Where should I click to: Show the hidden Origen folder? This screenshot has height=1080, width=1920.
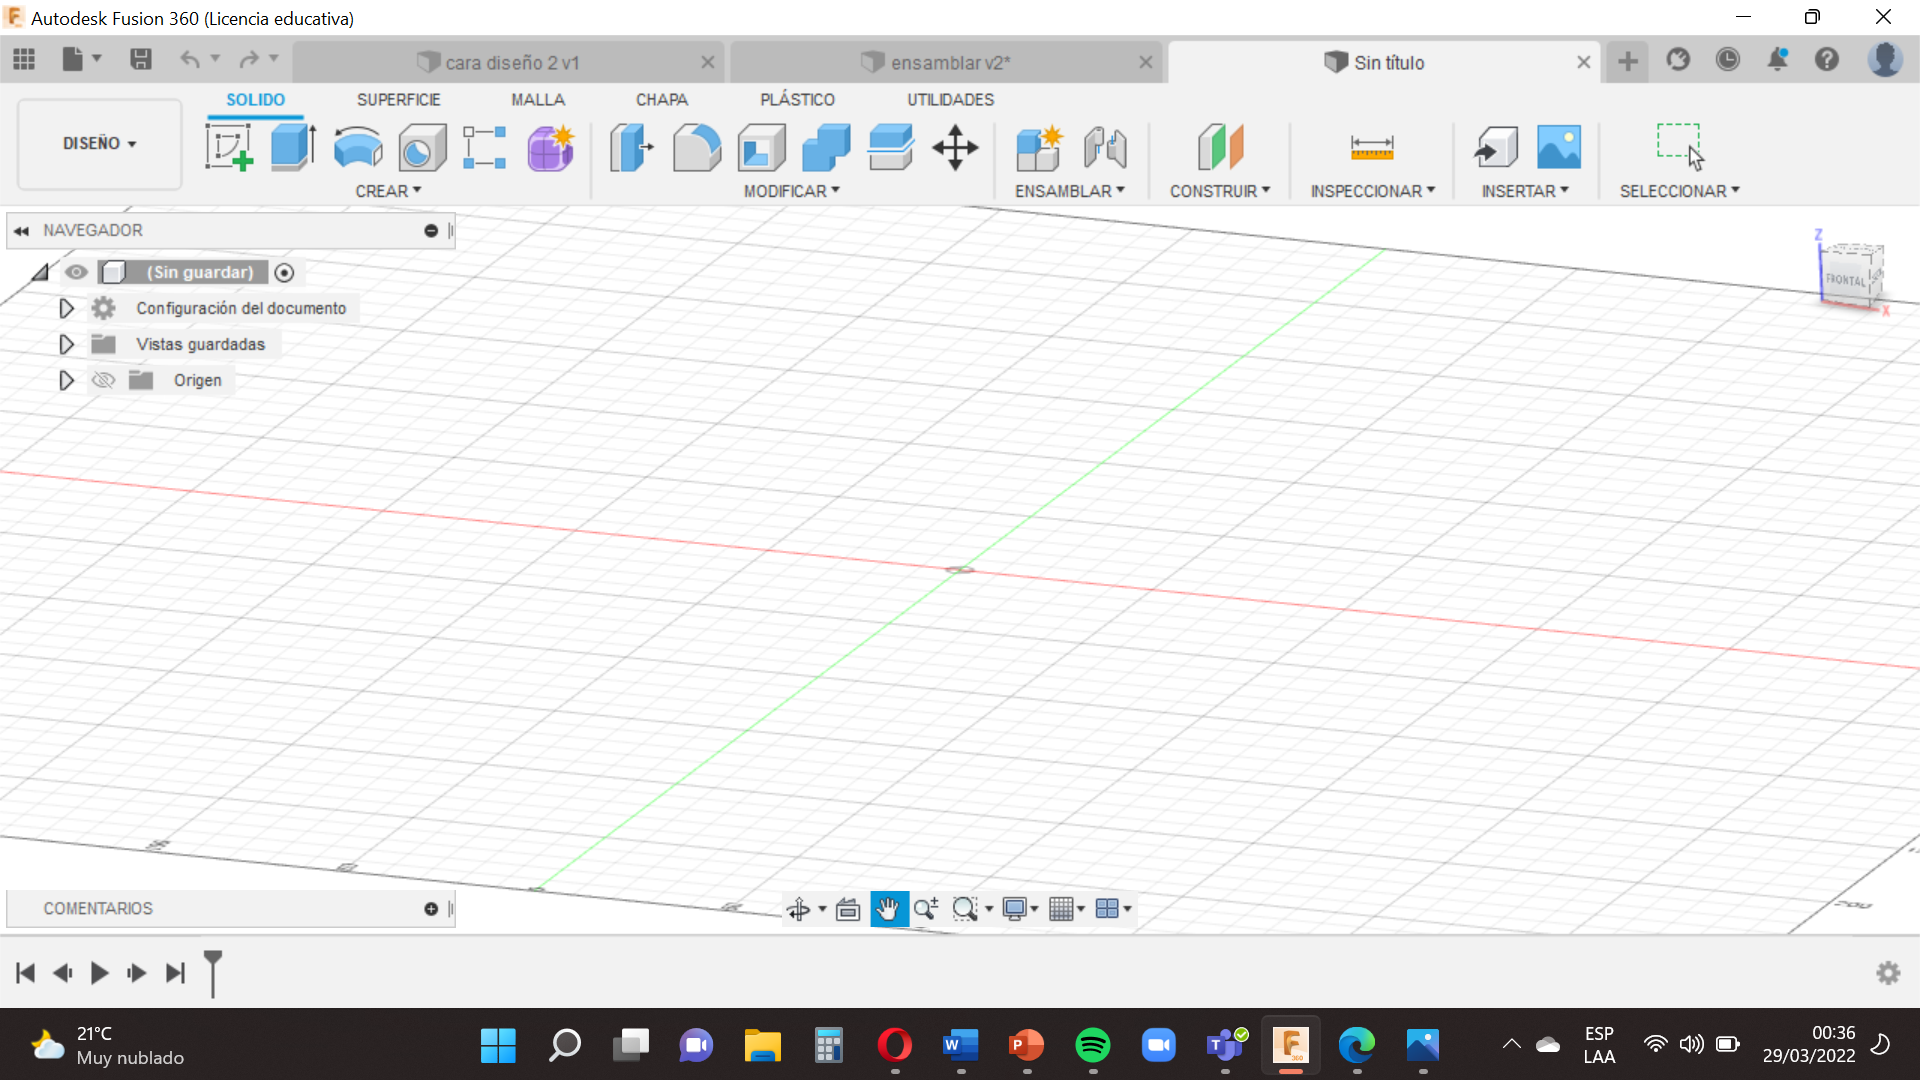point(103,380)
